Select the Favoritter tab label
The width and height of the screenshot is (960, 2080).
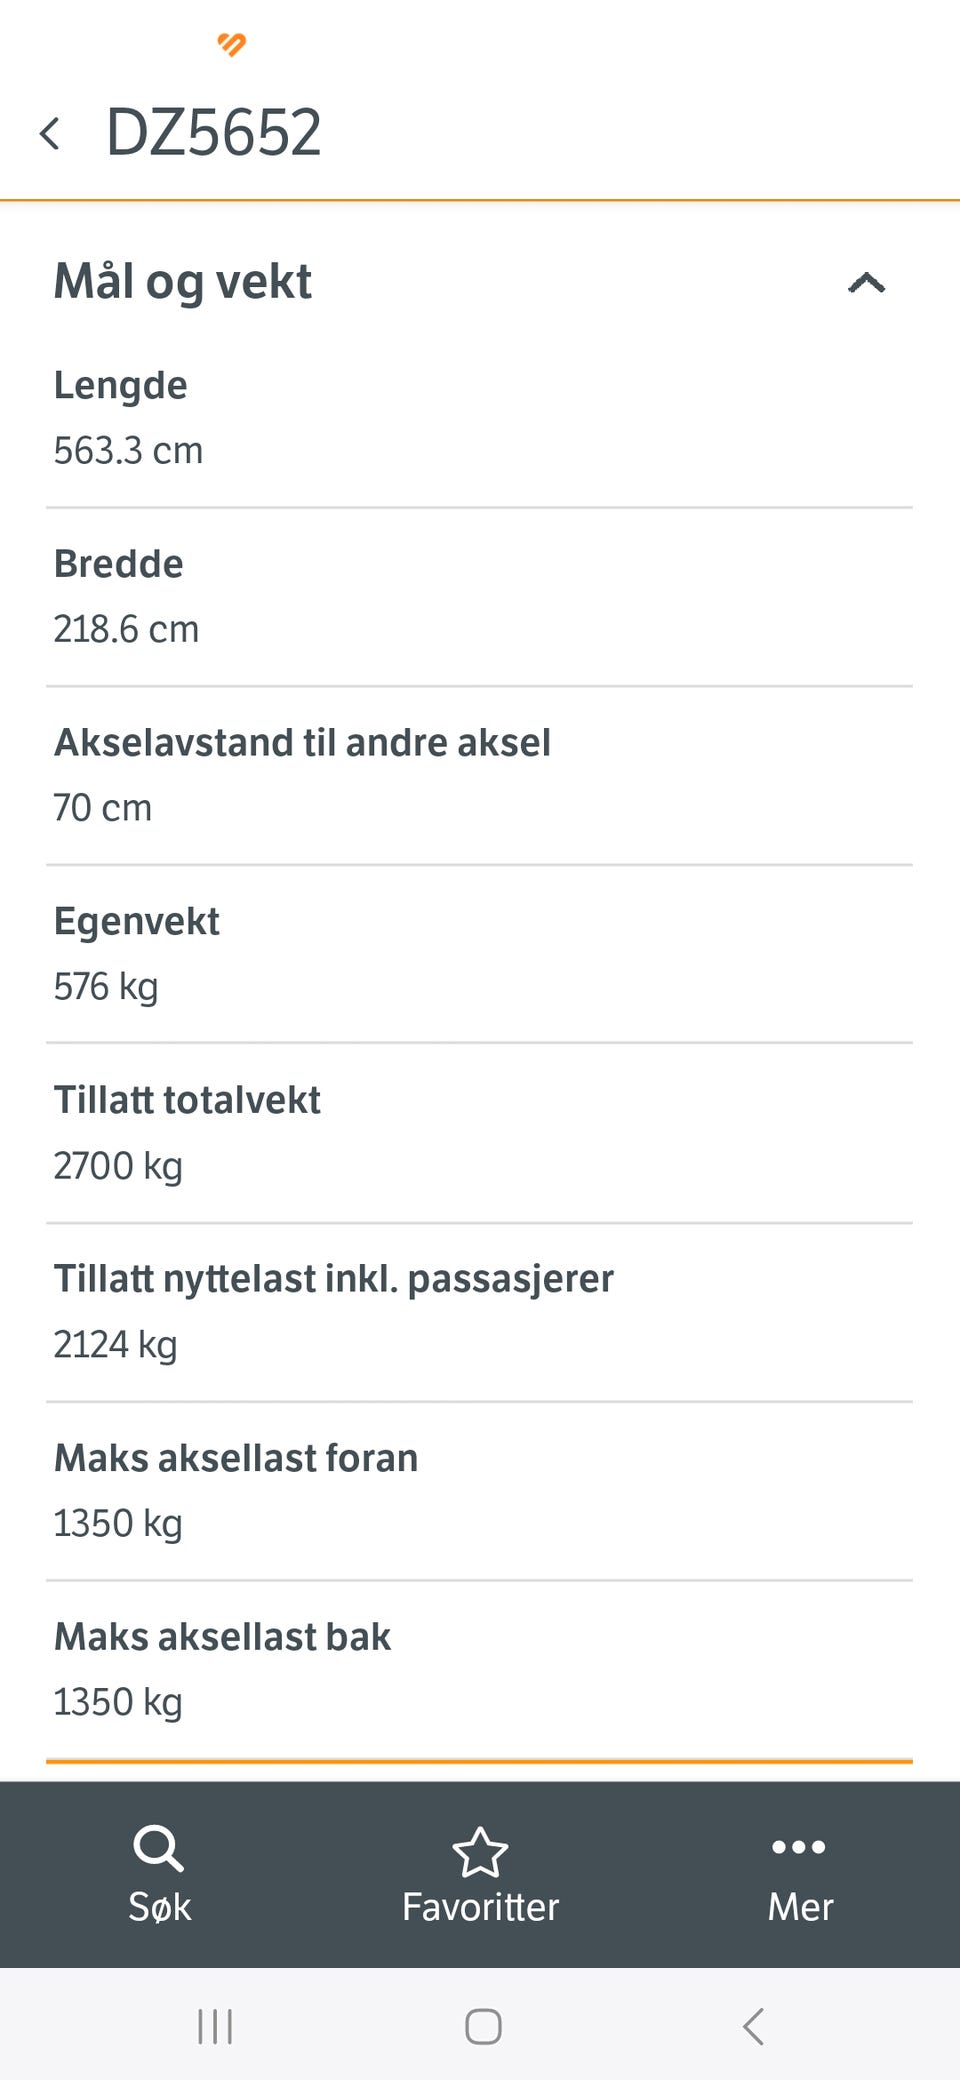(480, 1907)
